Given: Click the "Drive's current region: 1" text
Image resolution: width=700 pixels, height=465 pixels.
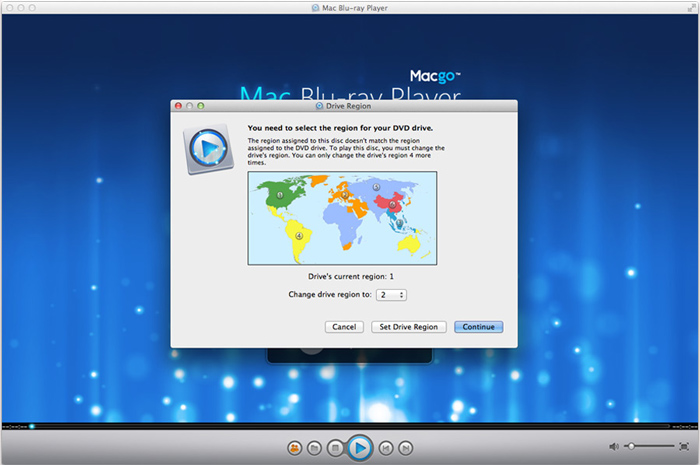Looking at the screenshot, I should tap(351, 276).
